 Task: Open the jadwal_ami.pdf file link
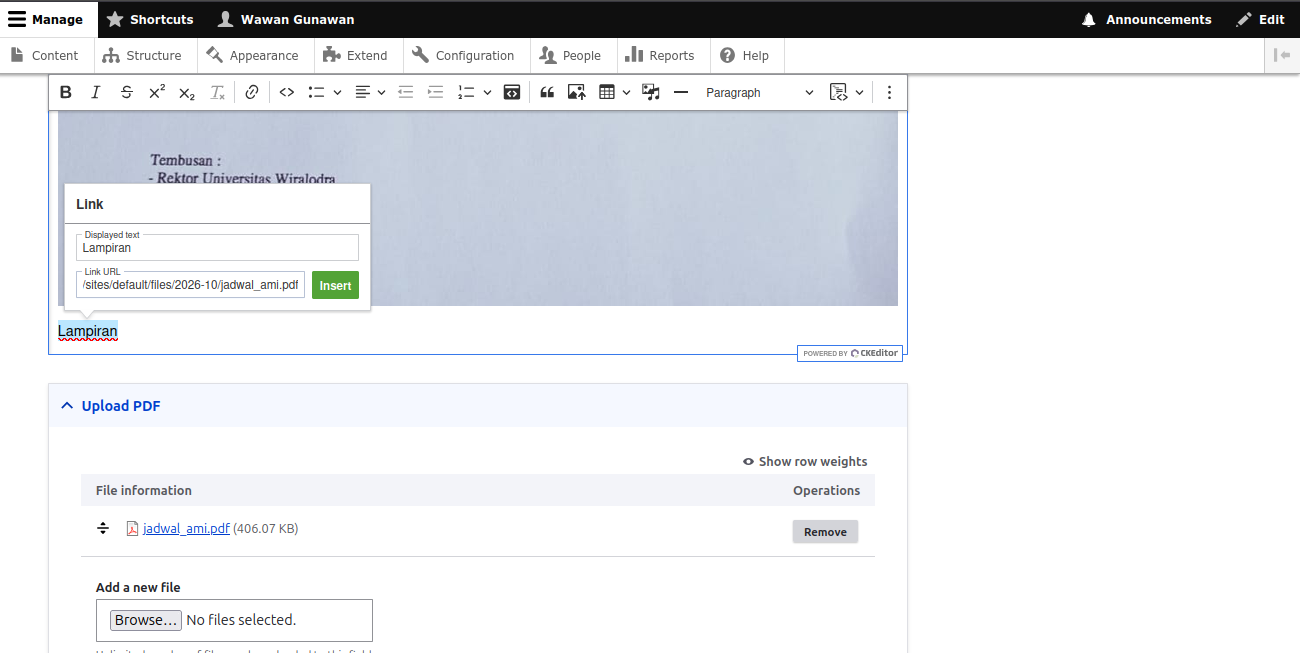(186, 528)
